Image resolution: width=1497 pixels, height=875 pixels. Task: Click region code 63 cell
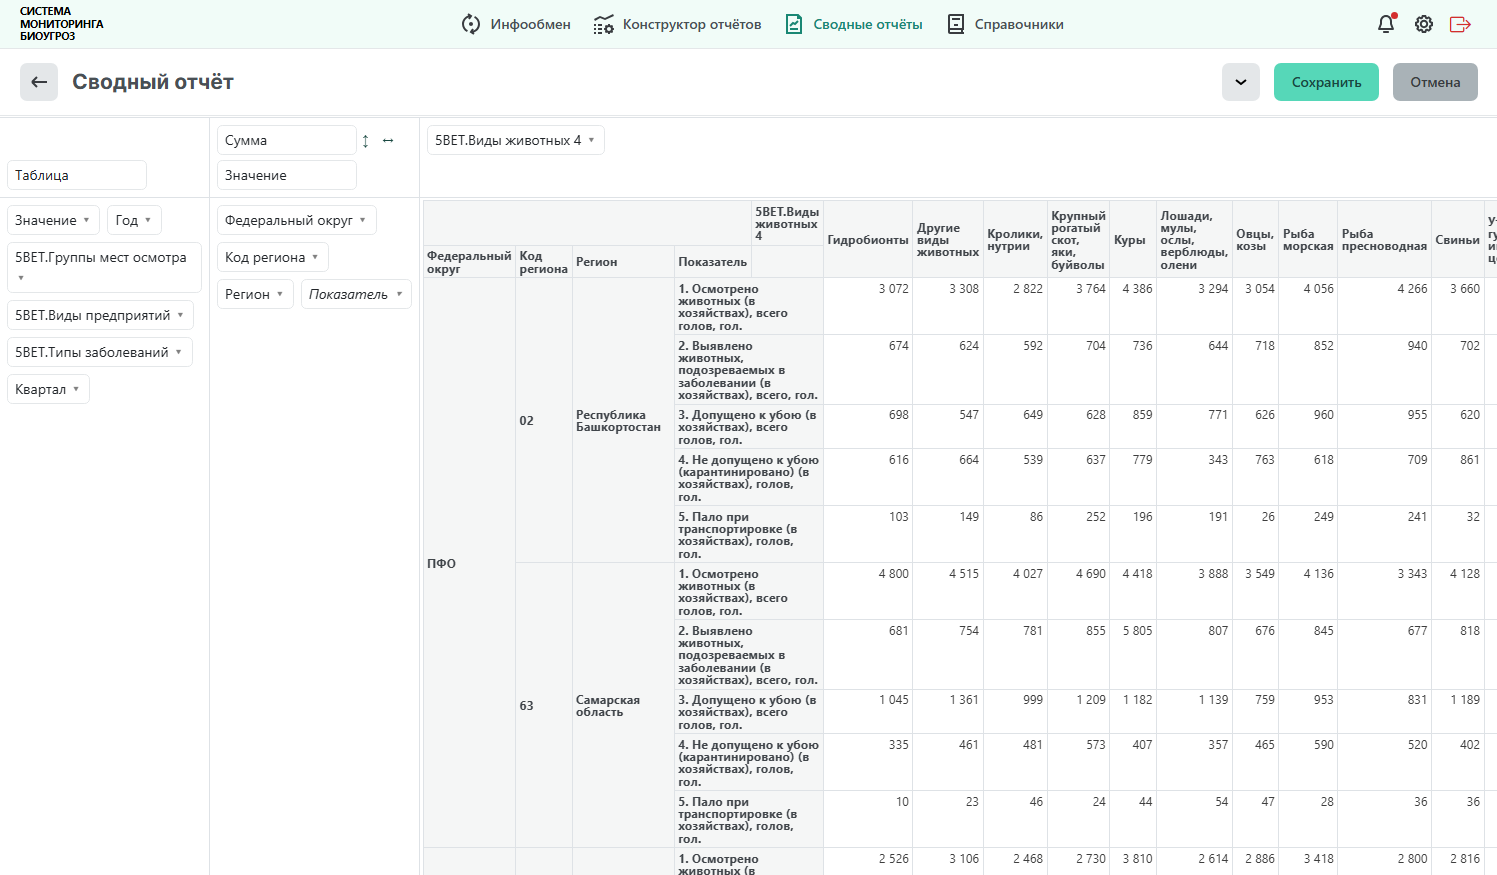point(544,706)
